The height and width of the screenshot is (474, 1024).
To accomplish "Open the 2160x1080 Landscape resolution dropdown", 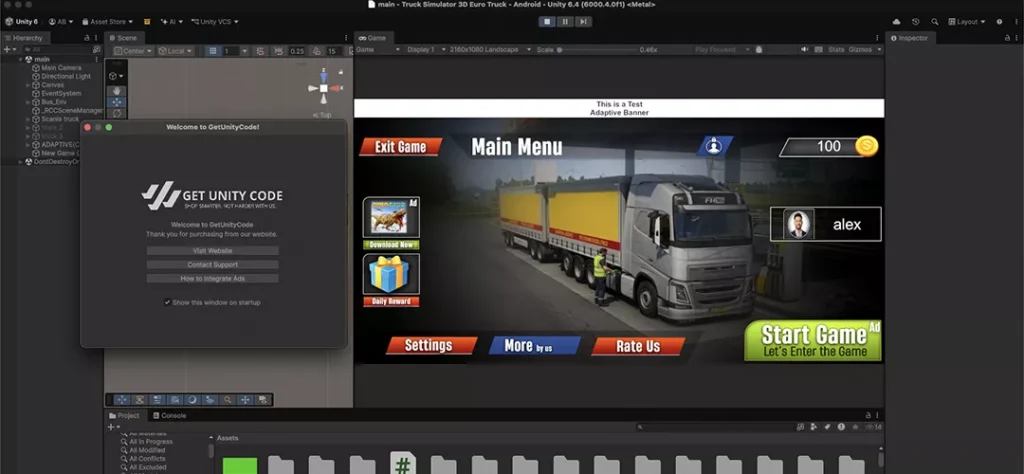I will (x=490, y=50).
